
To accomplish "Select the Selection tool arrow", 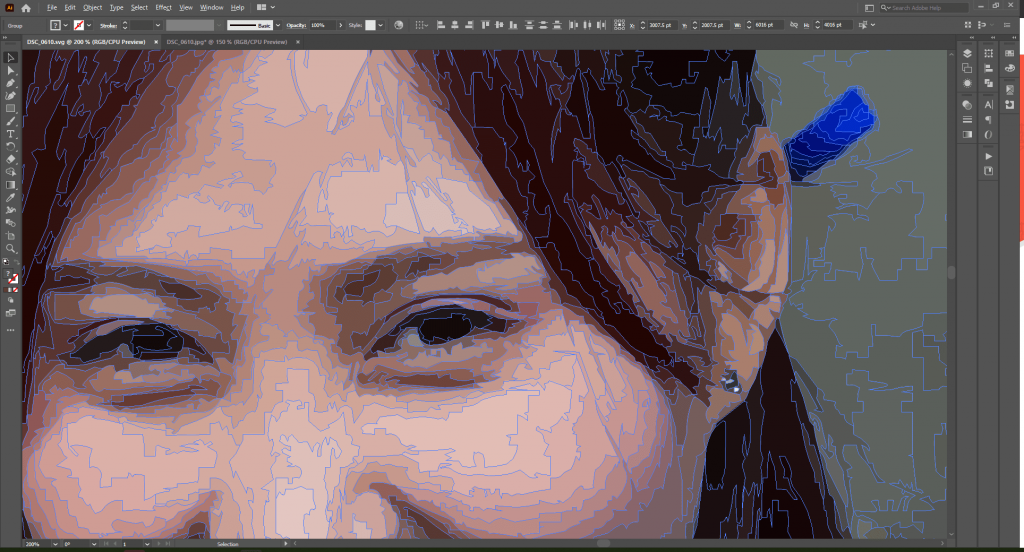I will (x=10, y=57).
